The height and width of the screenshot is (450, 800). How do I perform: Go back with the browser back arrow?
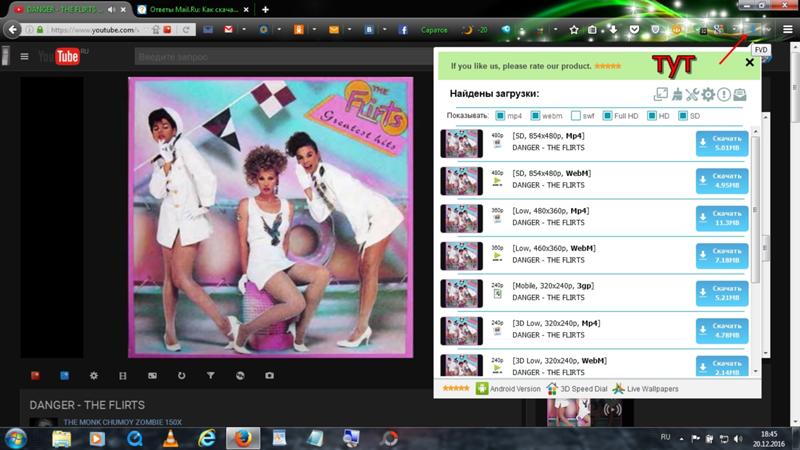point(13,30)
